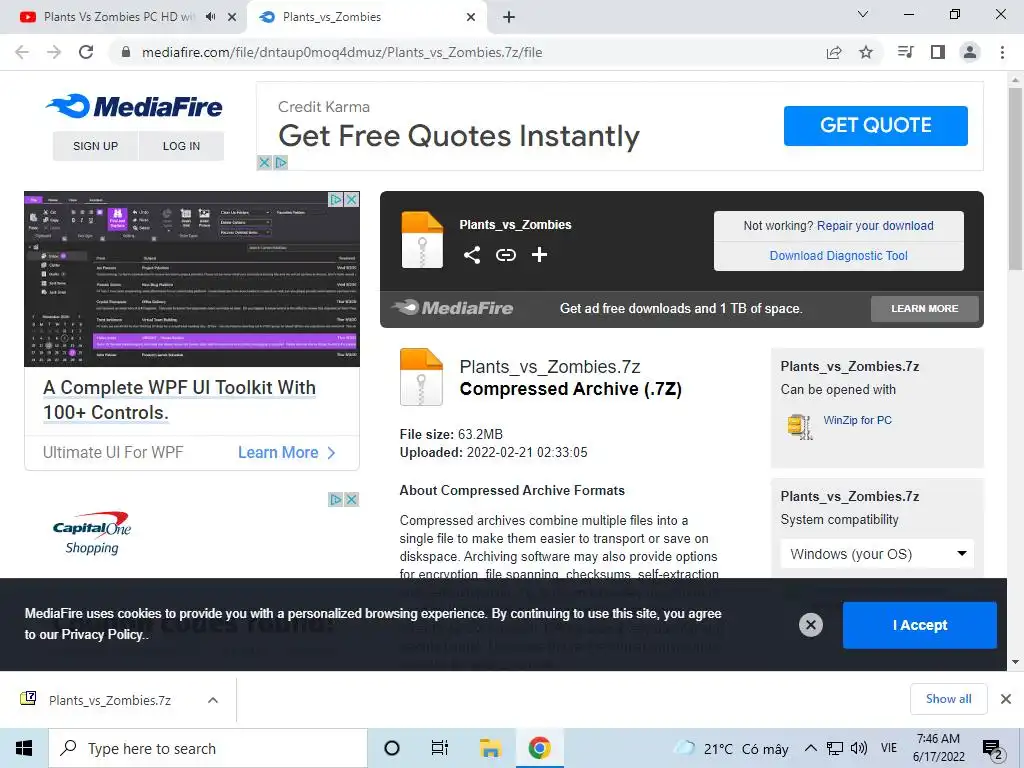View site security lock icon
This screenshot has height=768, width=1024.
click(x=126, y=52)
